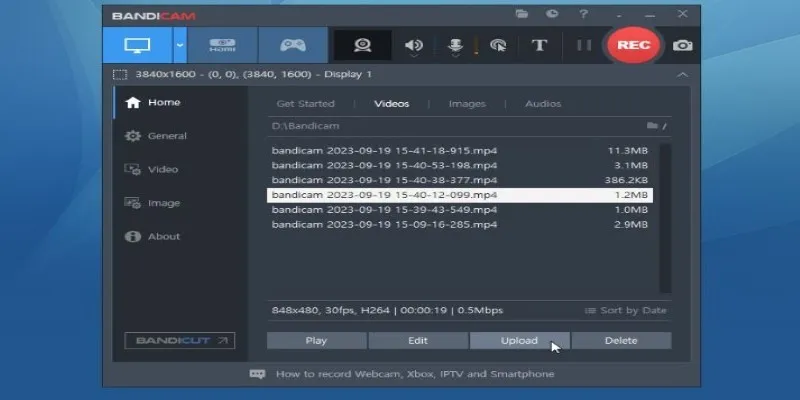Select Screen Recording mode monitor icon
Image resolution: width=800 pixels, height=400 pixels.
[x=137, y=45]
